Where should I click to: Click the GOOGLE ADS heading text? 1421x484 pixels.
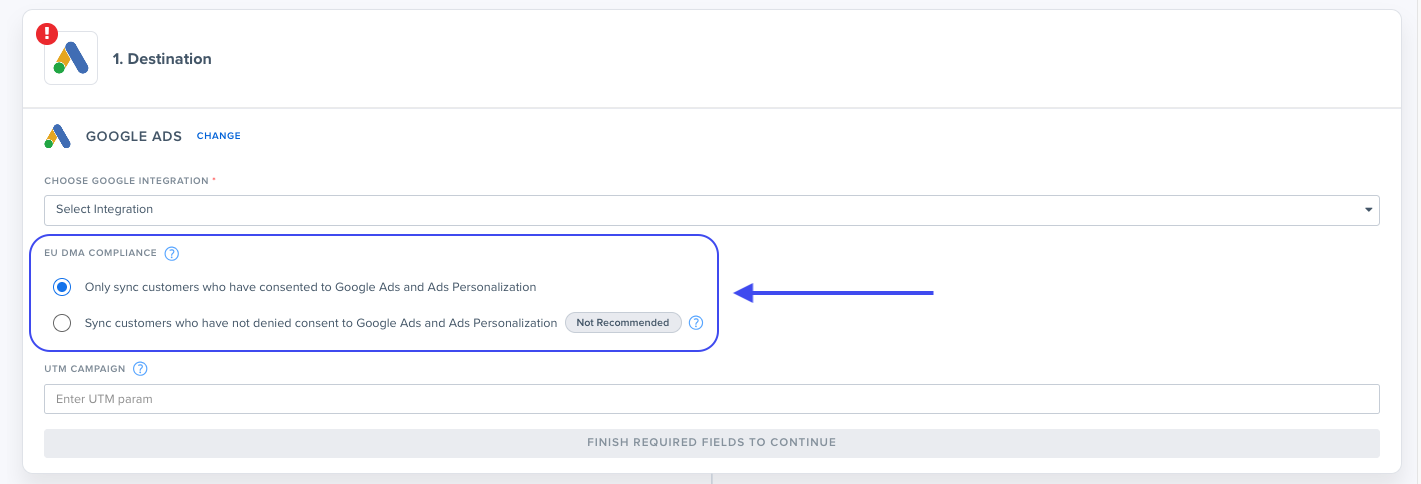click(134, 136)
